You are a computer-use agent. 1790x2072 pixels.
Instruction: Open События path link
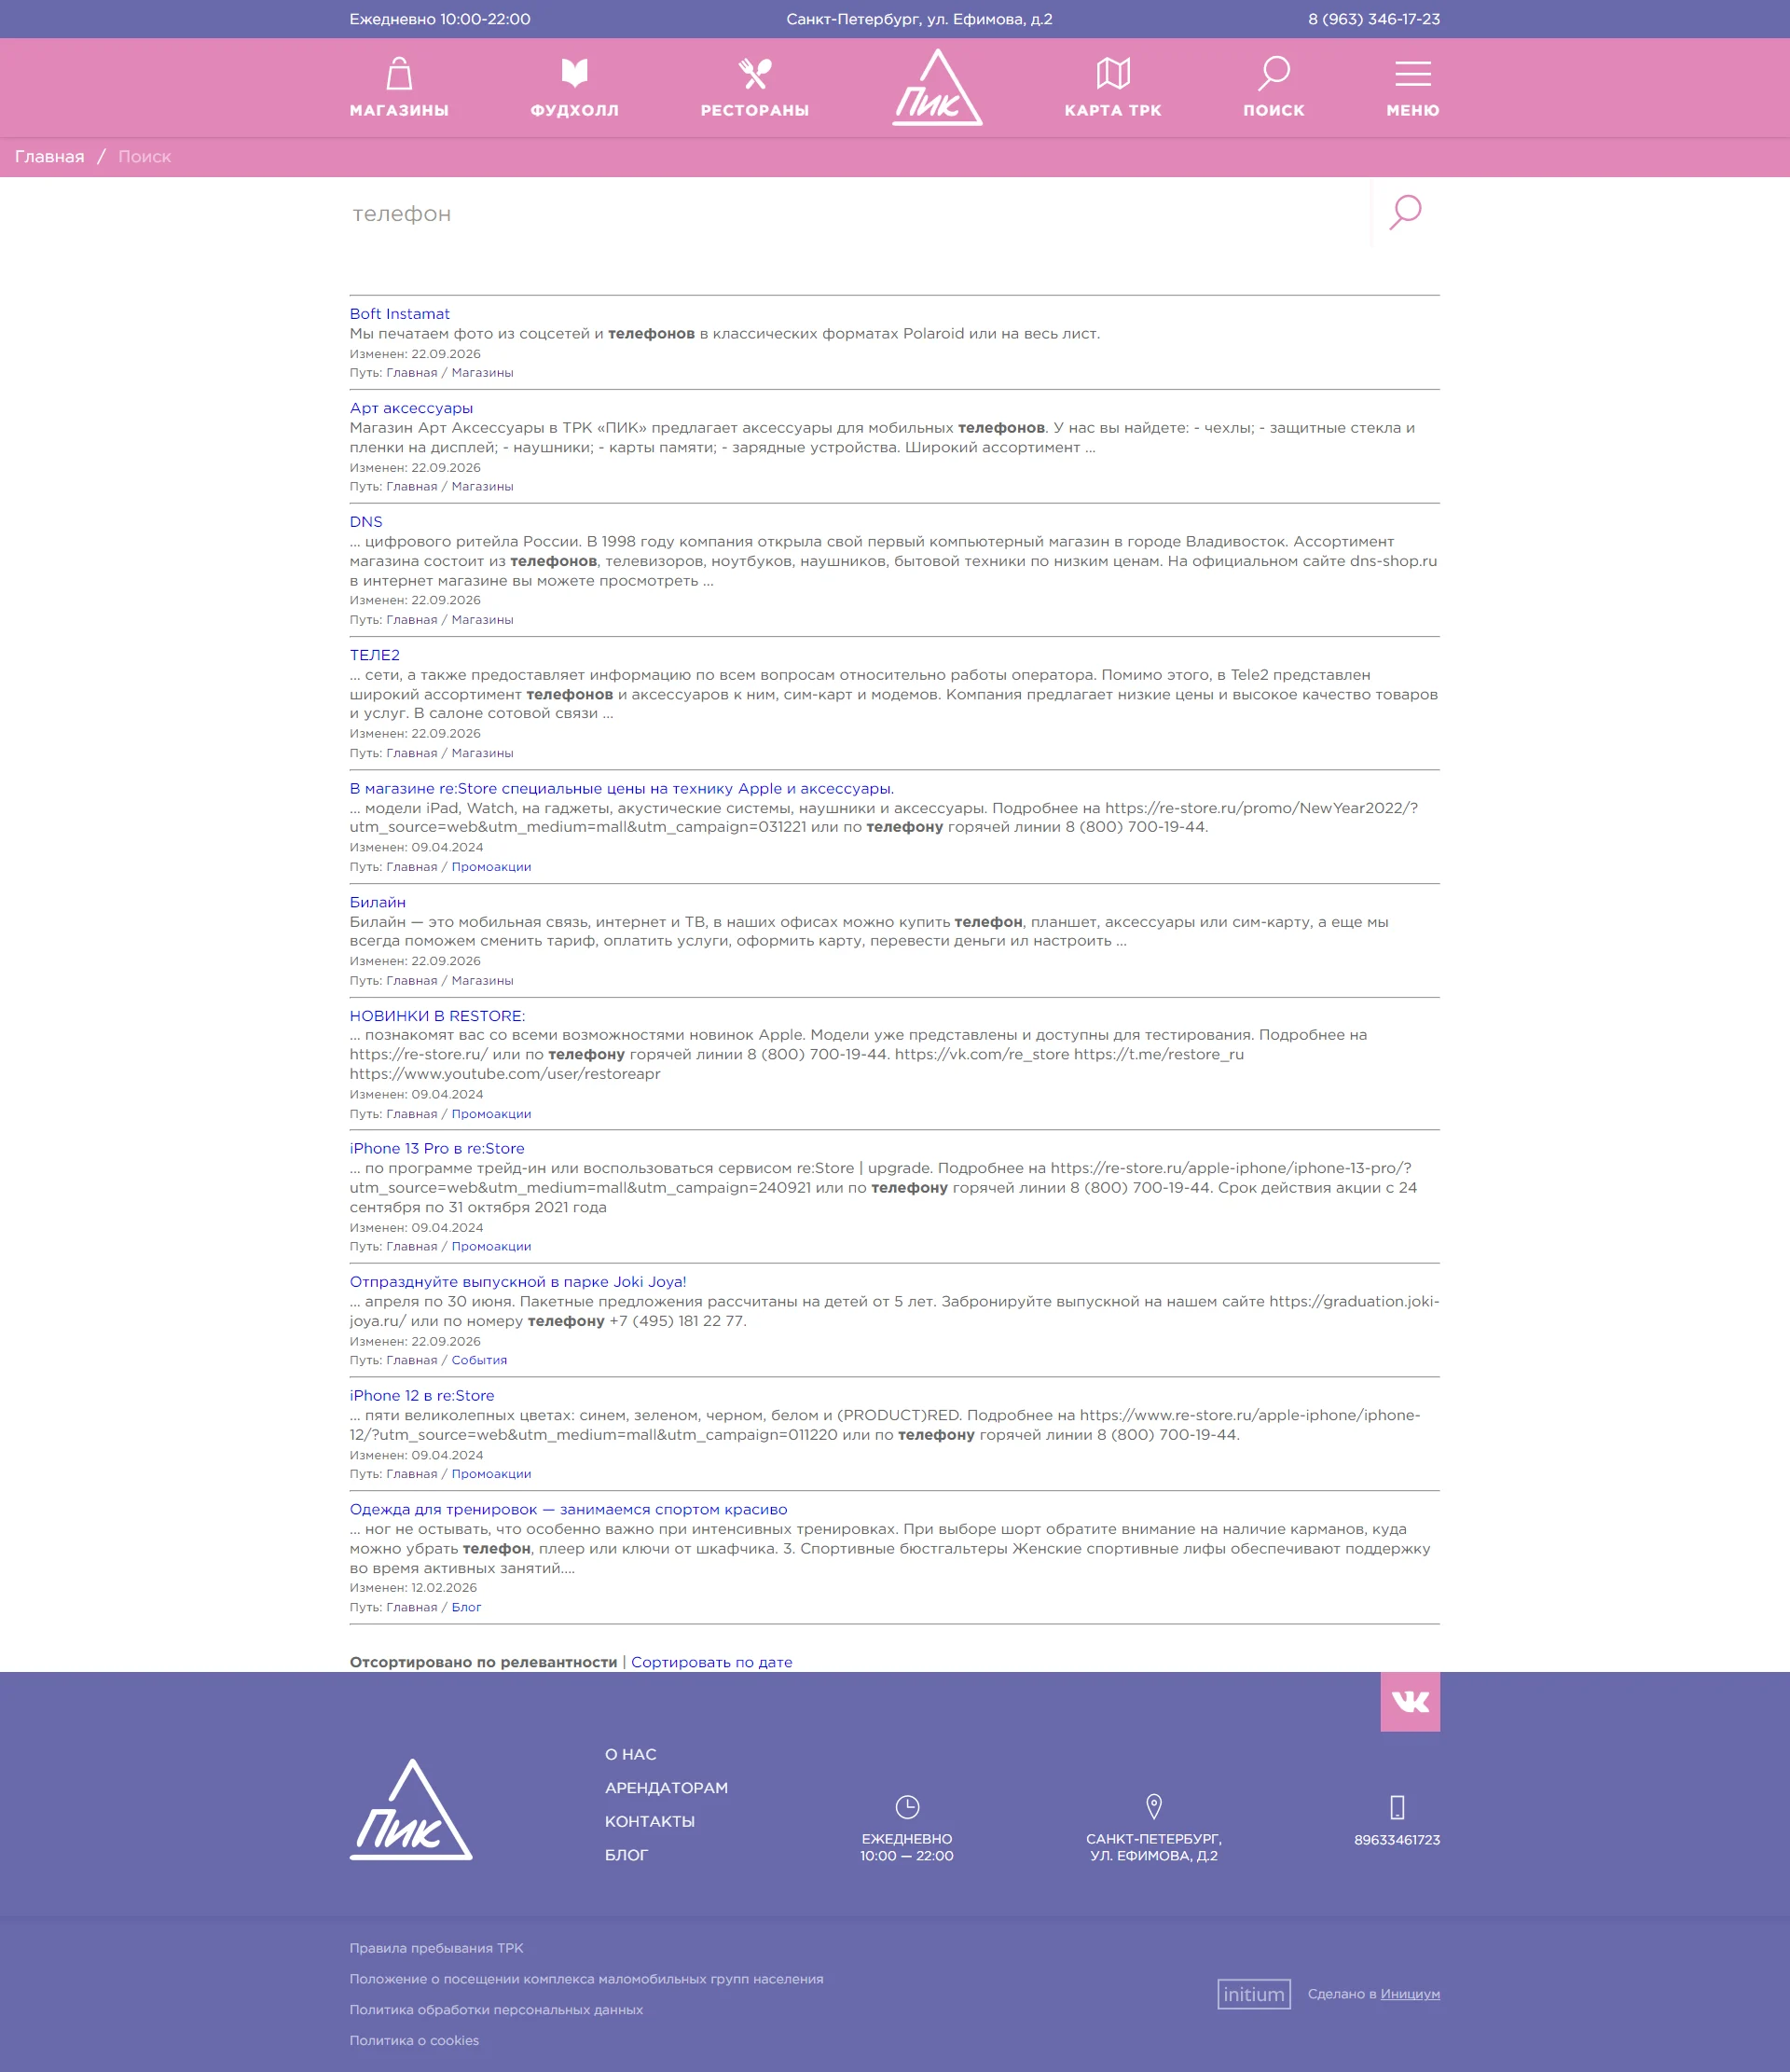[479, 1360]
